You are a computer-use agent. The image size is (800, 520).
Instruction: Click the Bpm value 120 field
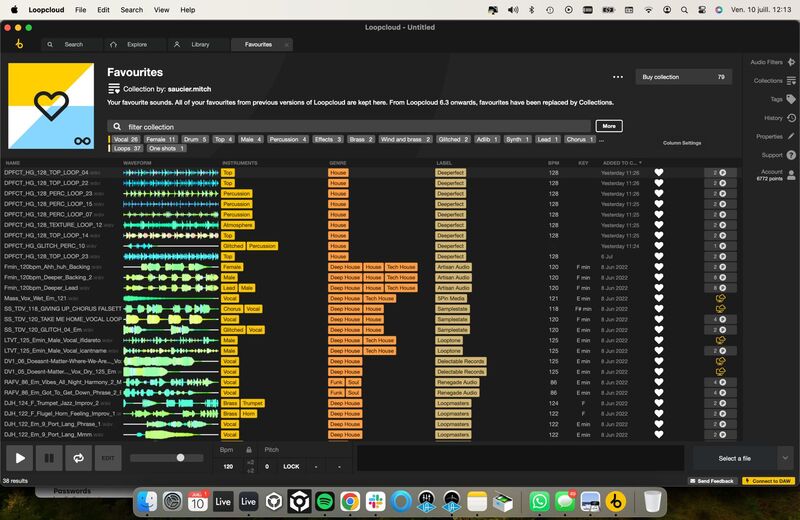[x=228, y=466]
